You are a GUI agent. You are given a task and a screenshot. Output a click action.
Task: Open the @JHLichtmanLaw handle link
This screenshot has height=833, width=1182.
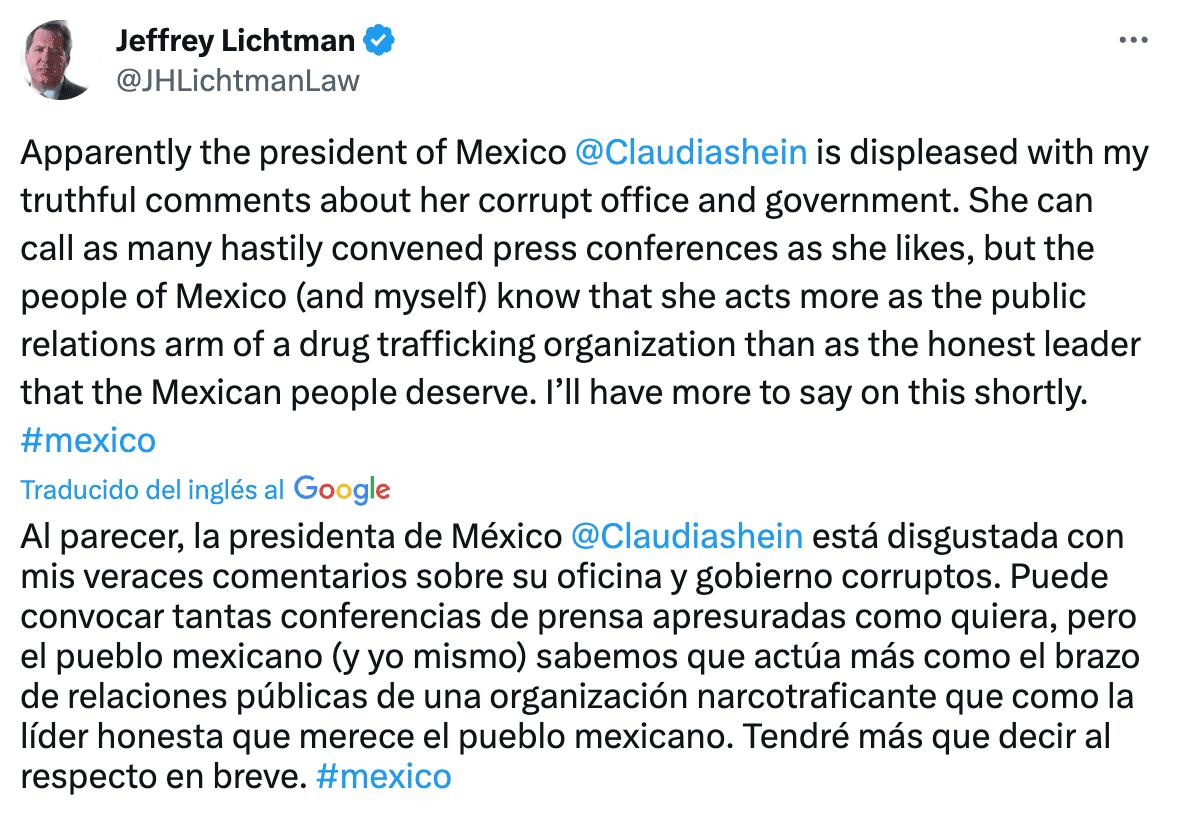[238, 80]
